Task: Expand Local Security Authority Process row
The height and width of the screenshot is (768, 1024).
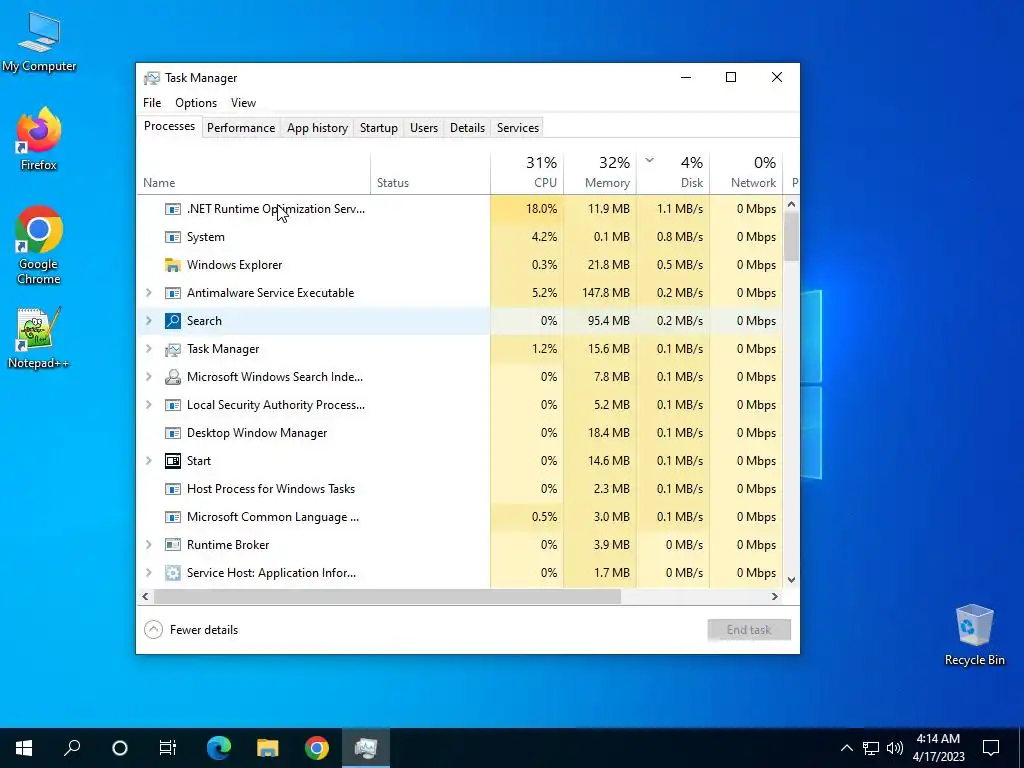Action: (x=149, y=405)
